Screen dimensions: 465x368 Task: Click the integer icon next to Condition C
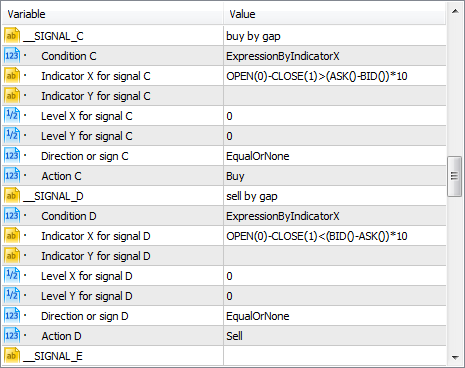[12, 56]
